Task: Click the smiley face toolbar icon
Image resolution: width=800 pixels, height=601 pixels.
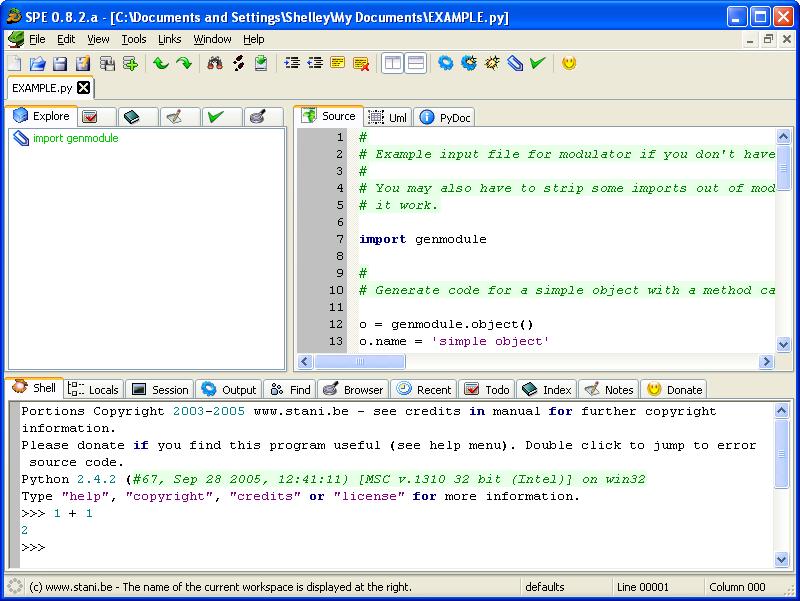Action: point(569,63)
